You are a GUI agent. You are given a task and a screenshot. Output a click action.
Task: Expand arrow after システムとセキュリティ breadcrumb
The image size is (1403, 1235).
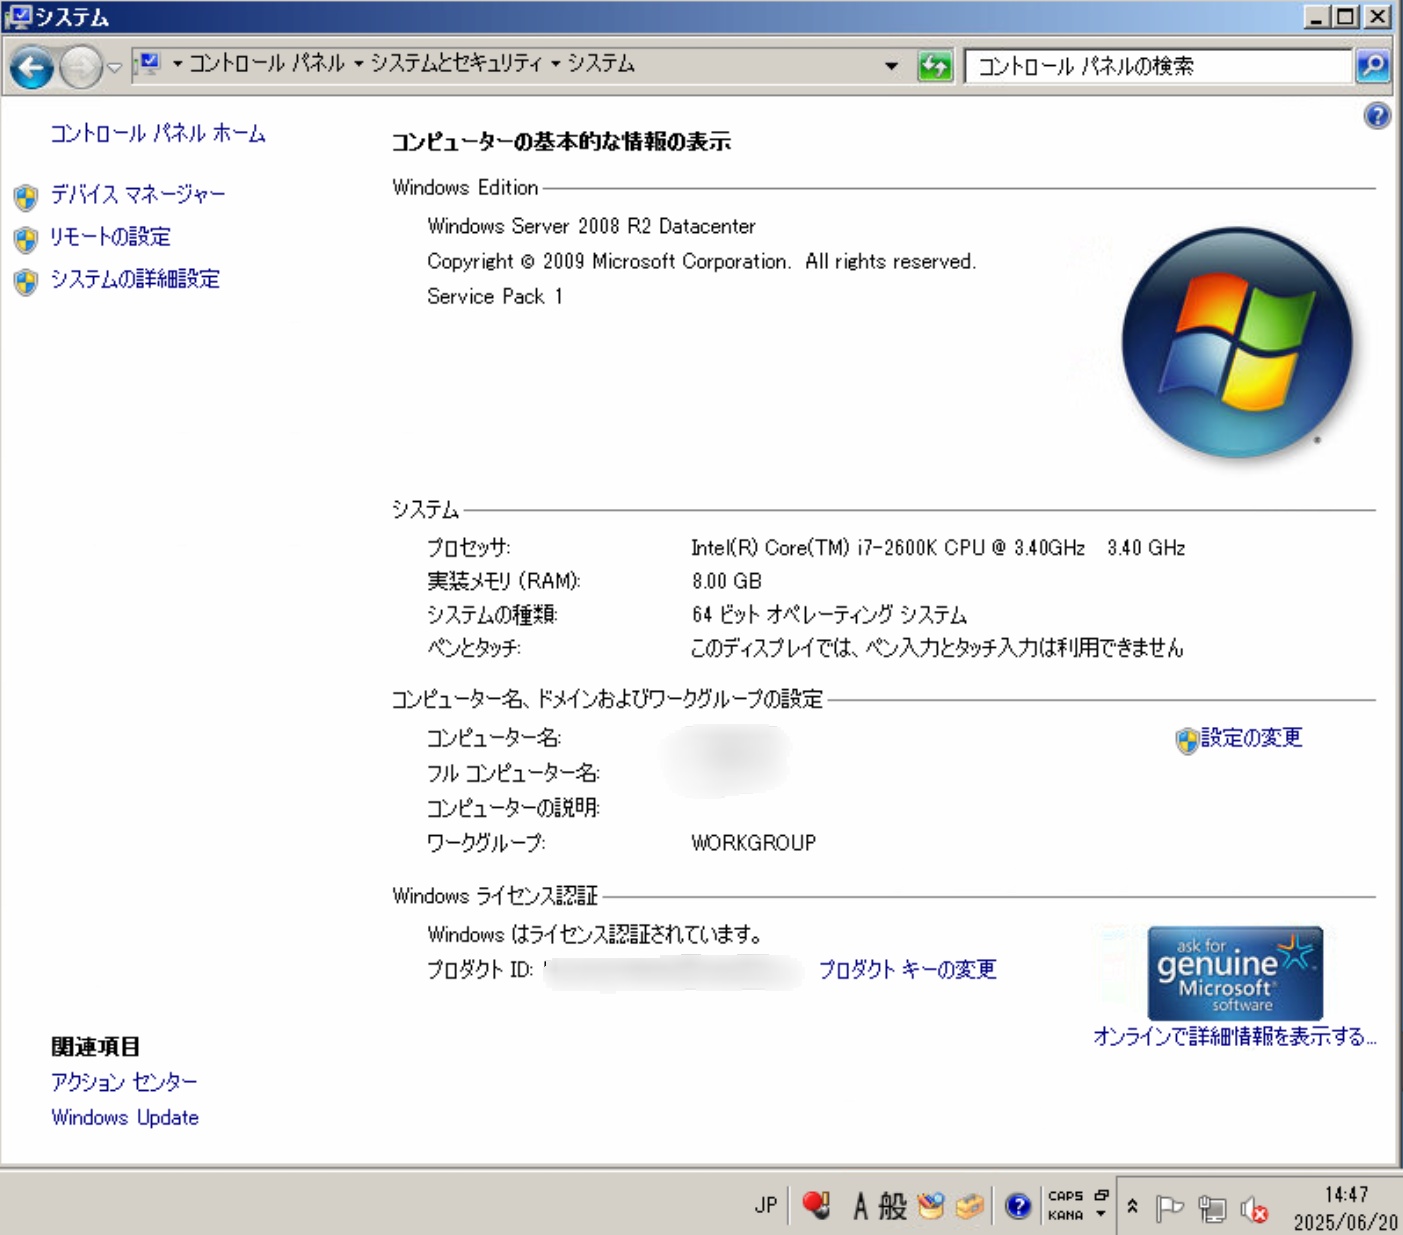555,64
